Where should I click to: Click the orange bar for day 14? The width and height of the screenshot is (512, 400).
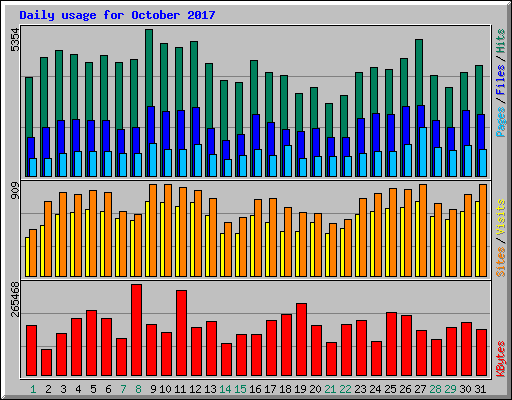click(x=228, y=249)
